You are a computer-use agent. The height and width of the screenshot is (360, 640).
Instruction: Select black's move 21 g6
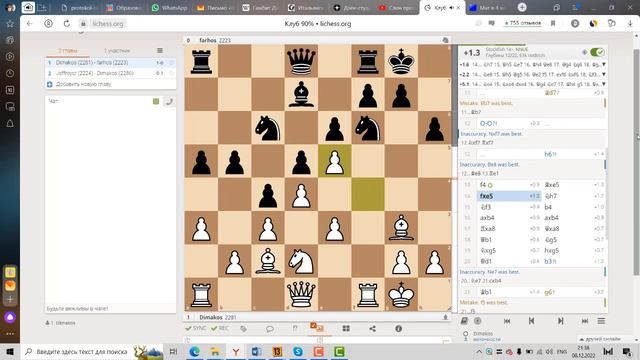click(573, 292)
